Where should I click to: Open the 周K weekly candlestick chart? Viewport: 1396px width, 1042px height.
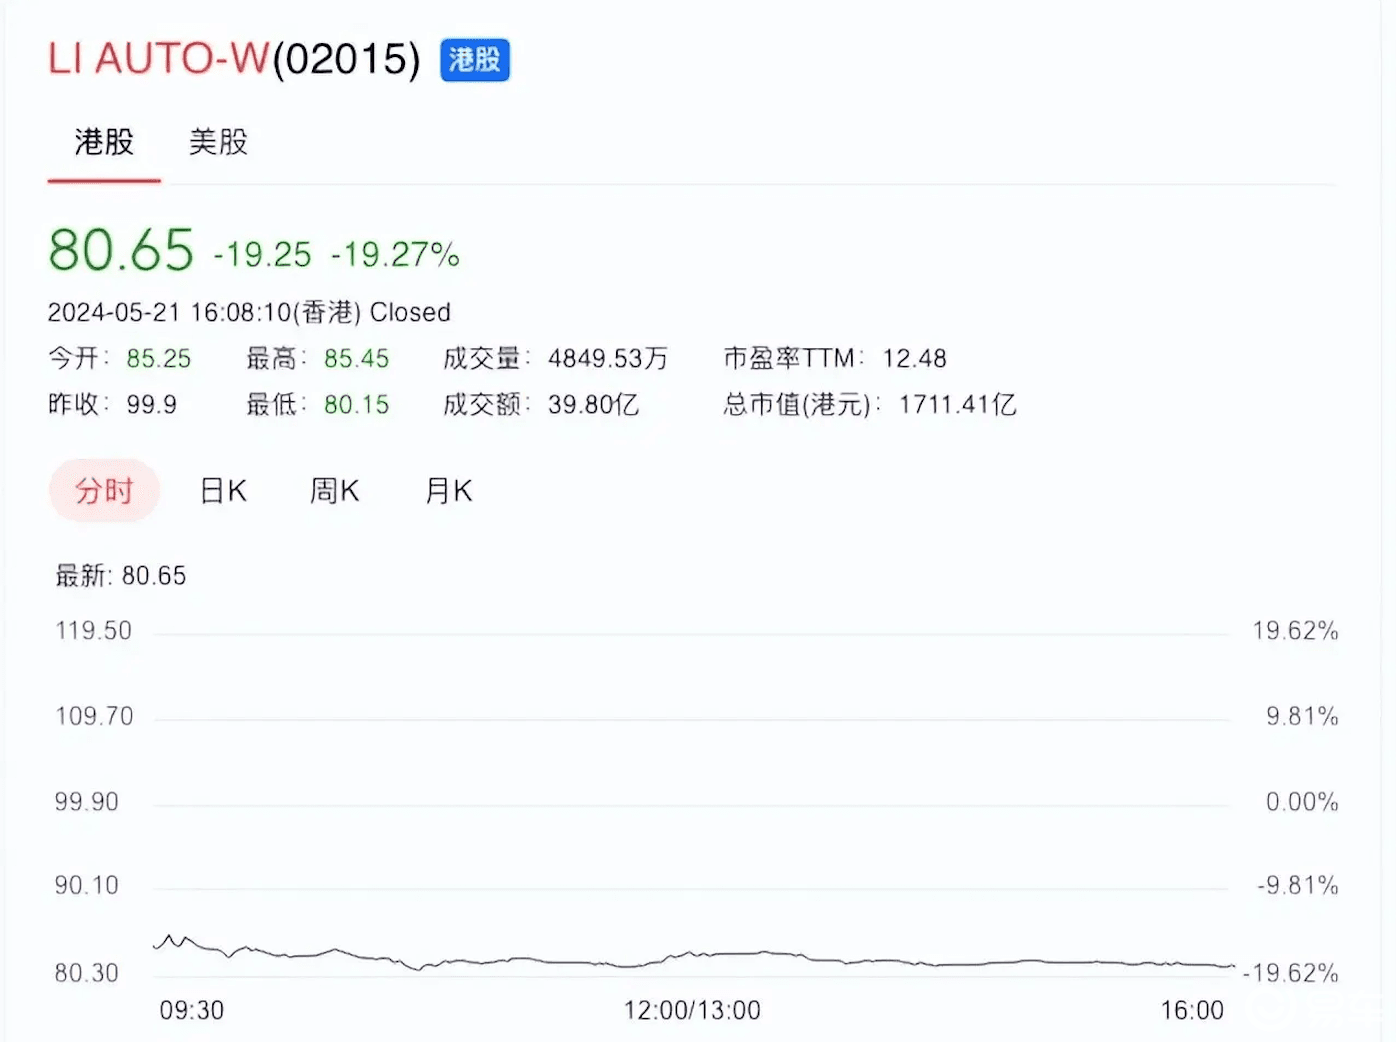tap(334, 491)
